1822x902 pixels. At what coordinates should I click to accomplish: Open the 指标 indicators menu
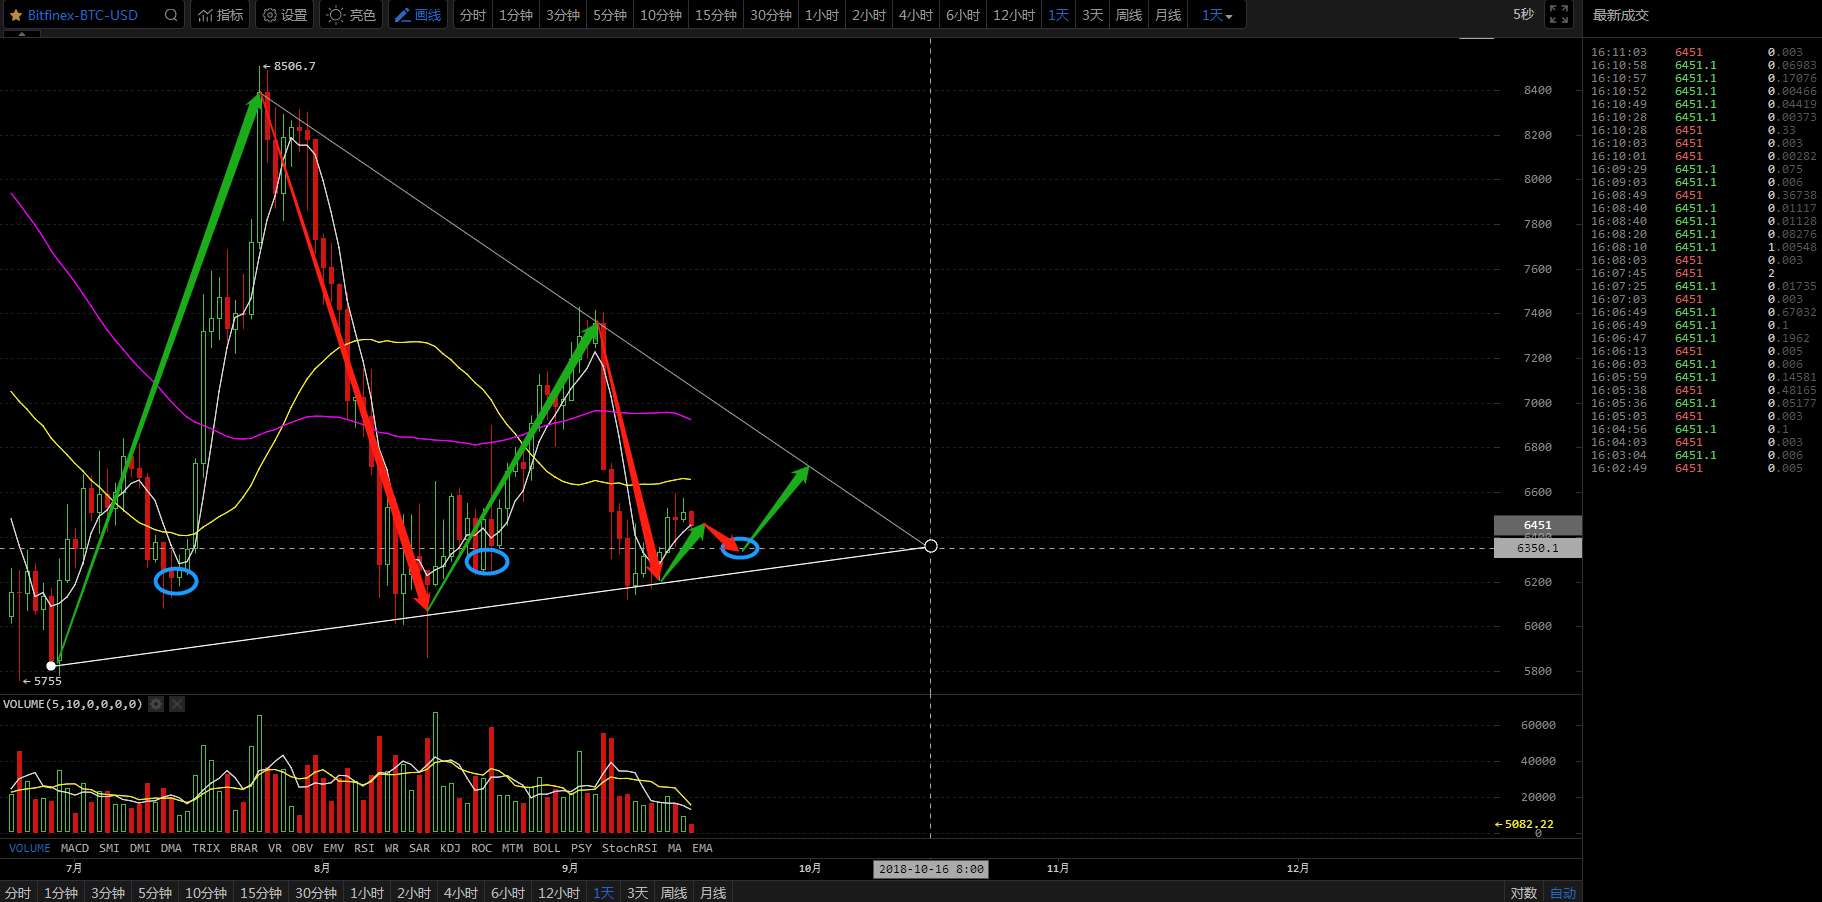pos(220,15)
